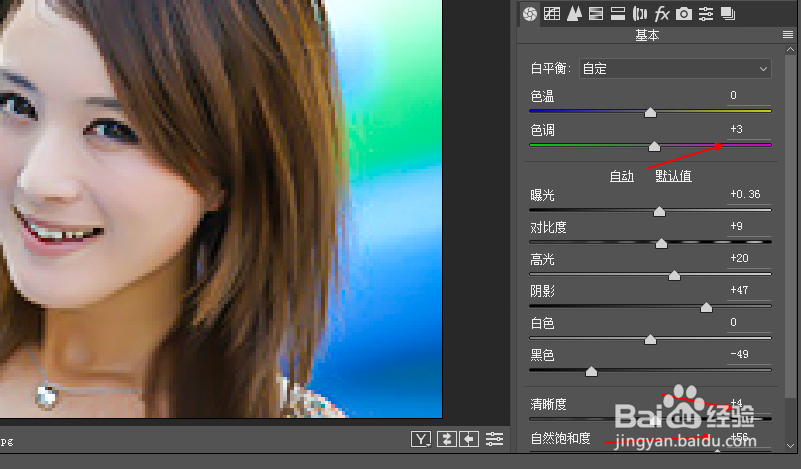Click the 色调 slider handle
Viewport: 801px width, 469px height.
pos(654,147)
